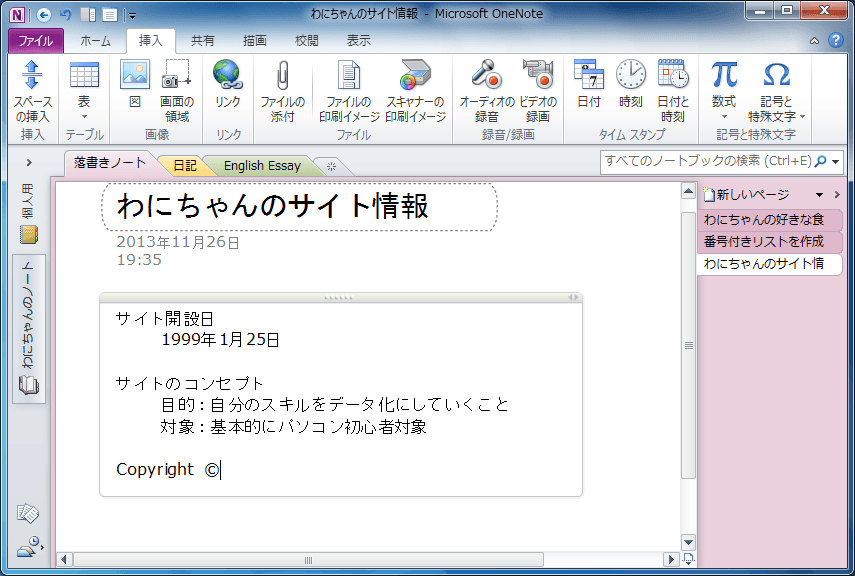The height and width of the screenshot is (576, 855).
Task: Open the わにちゃんの好きな食 page
Action: 770,220
